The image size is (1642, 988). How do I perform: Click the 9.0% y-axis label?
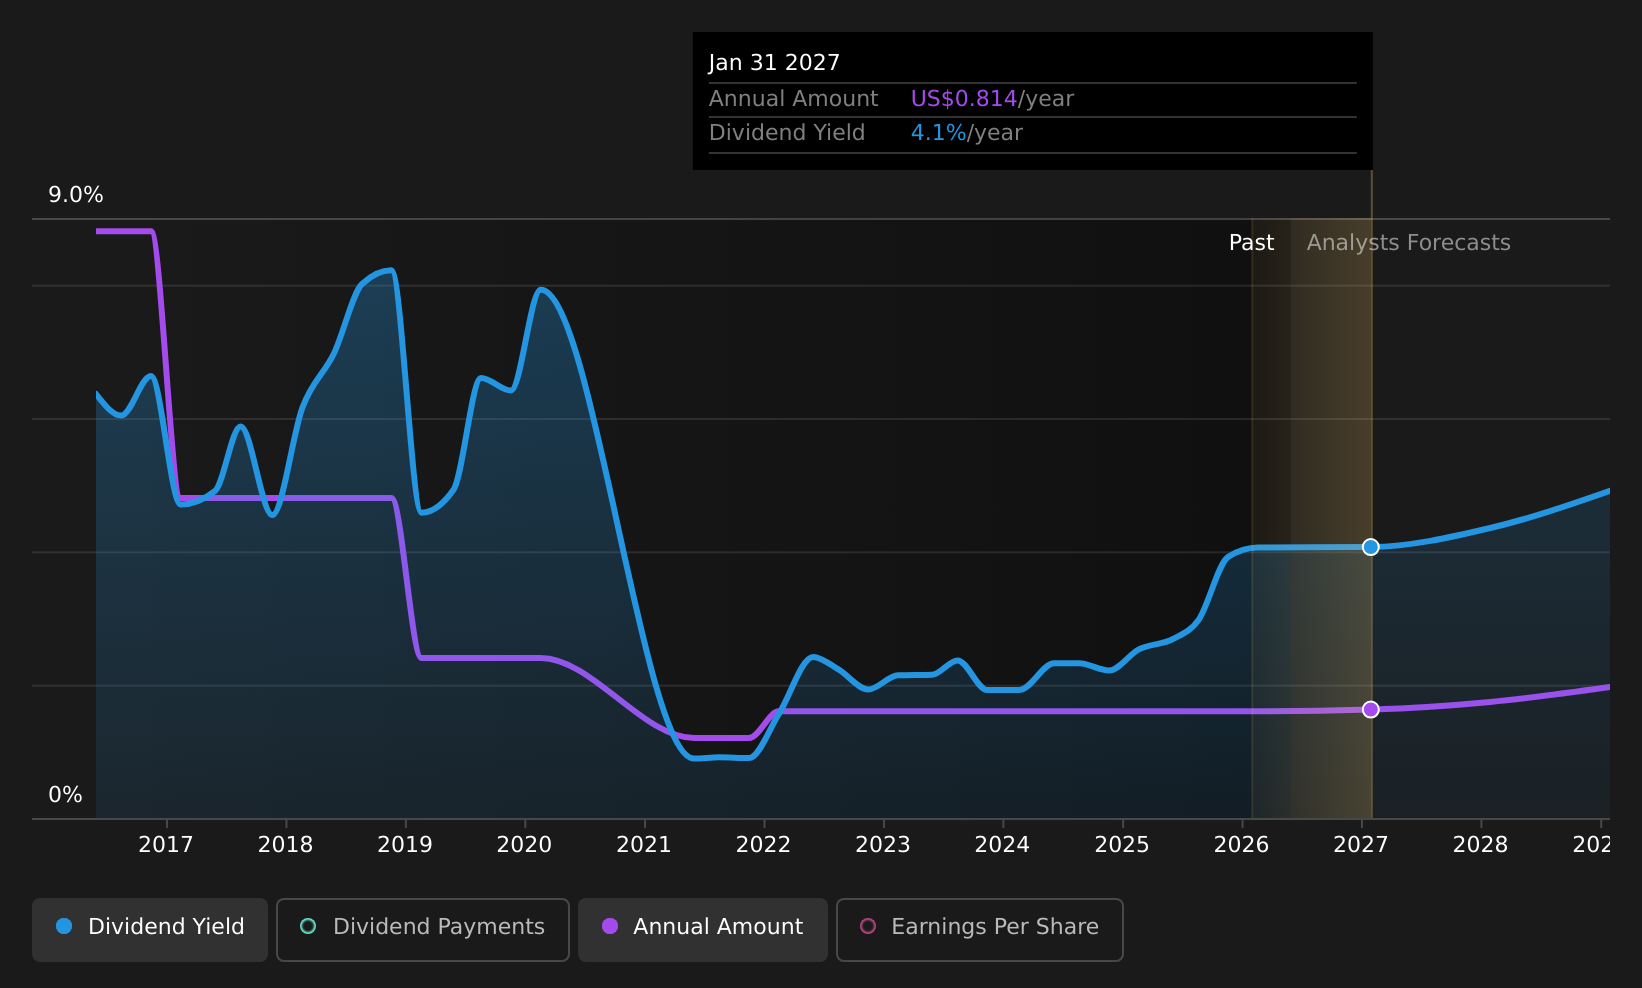pos(76,195)
